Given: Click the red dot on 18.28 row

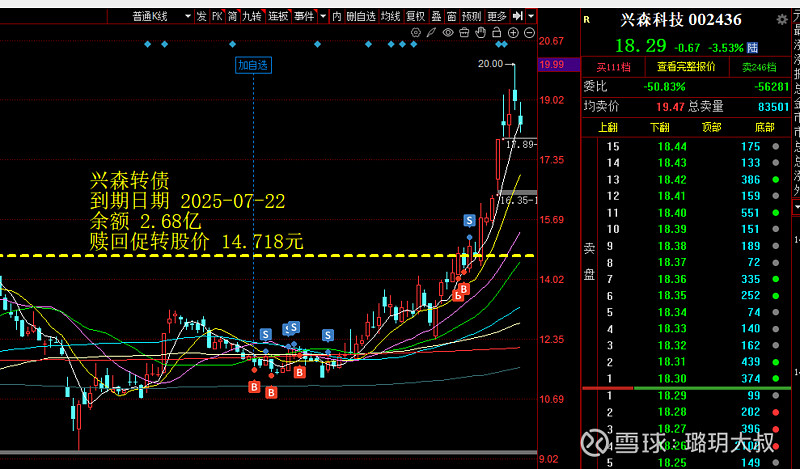Looking at the screenshot, I should (x=776, y=412).
